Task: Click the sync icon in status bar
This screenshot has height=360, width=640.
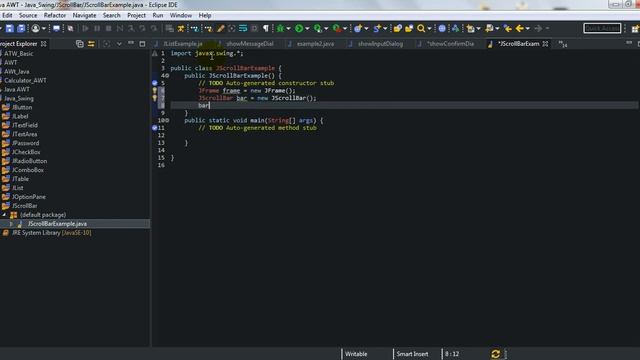Action: [x=495, y=354]
